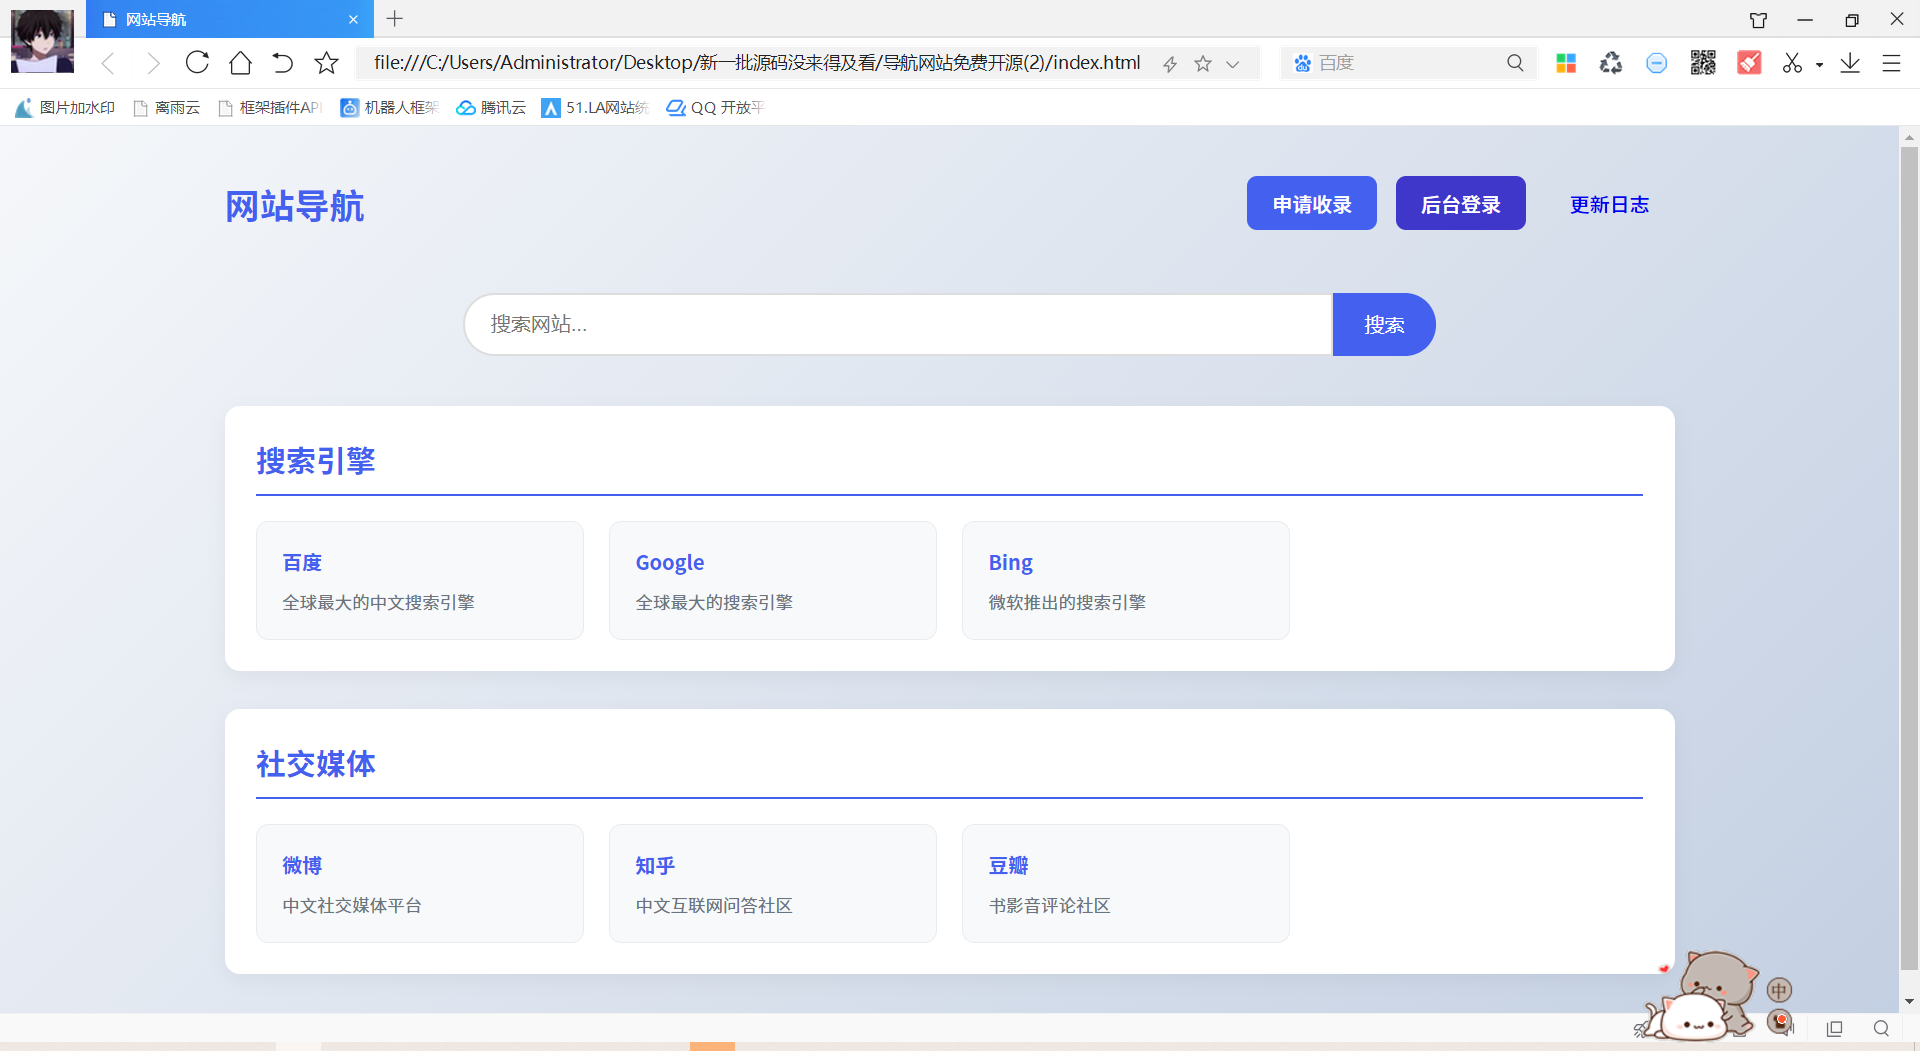Click the browser refresh icon
The image size is (1920, 1051).
(197, 63)
